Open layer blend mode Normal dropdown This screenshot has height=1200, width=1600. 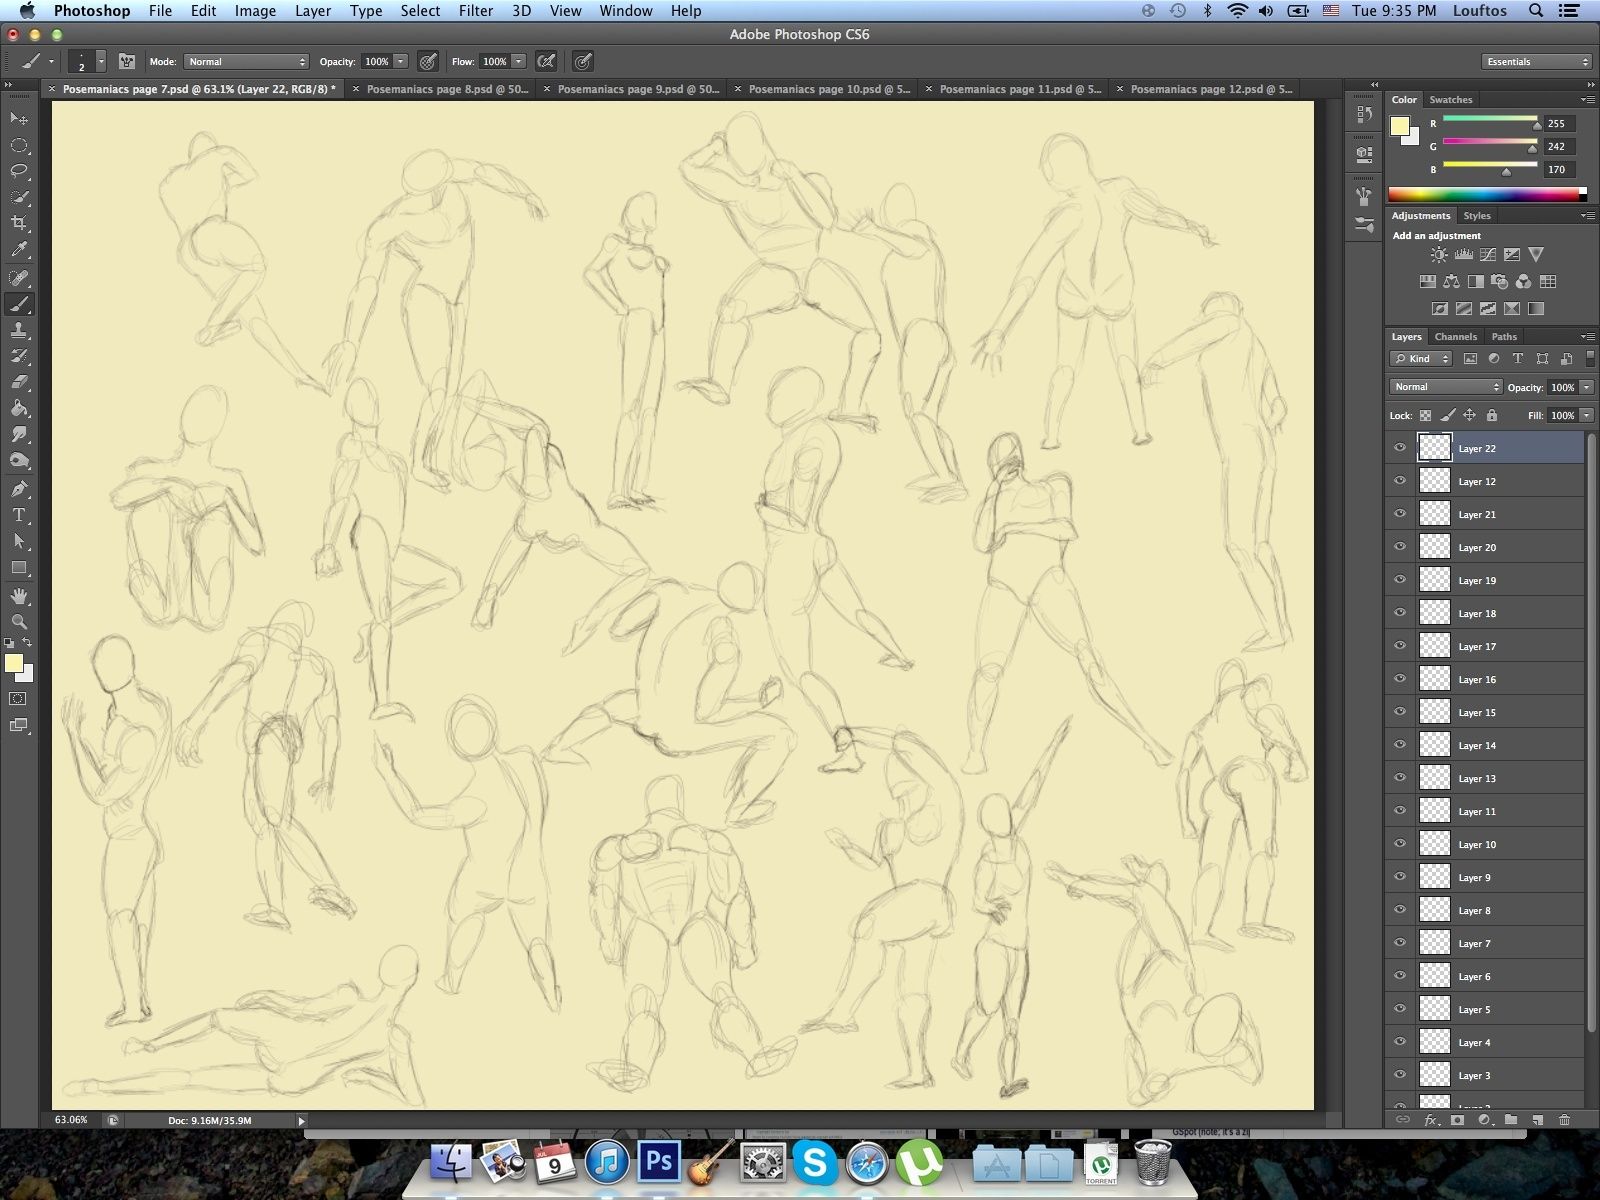1445,387
